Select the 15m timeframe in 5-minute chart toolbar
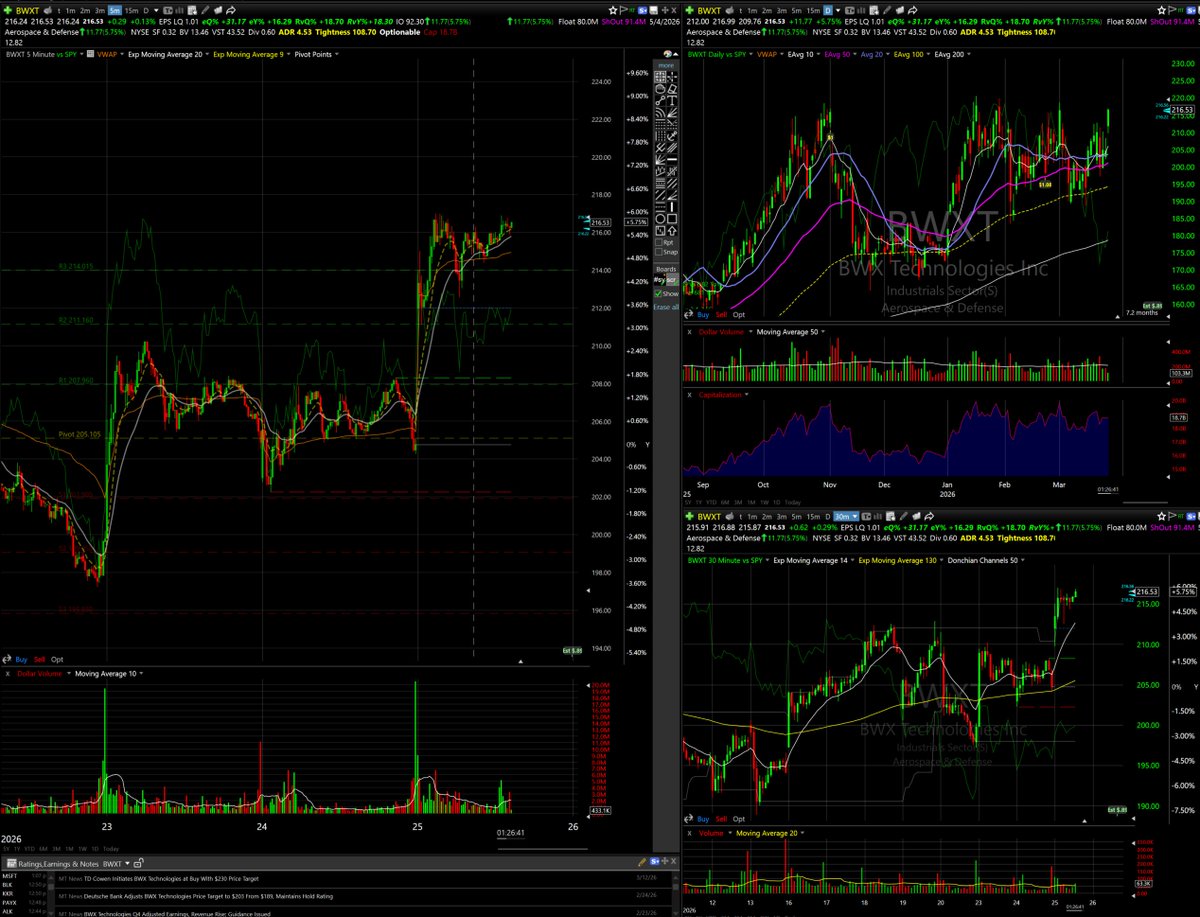Image resolution: width=1200 pixels, height=917 pixels. coord(131,11)
